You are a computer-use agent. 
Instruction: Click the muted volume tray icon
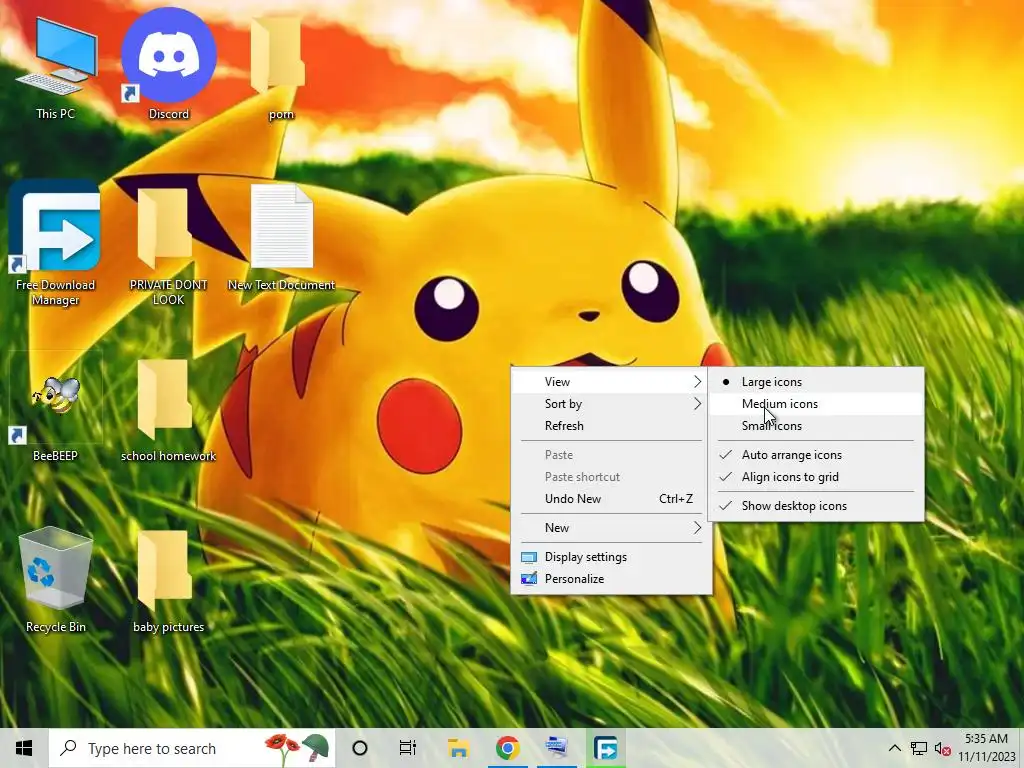(942, 748)
